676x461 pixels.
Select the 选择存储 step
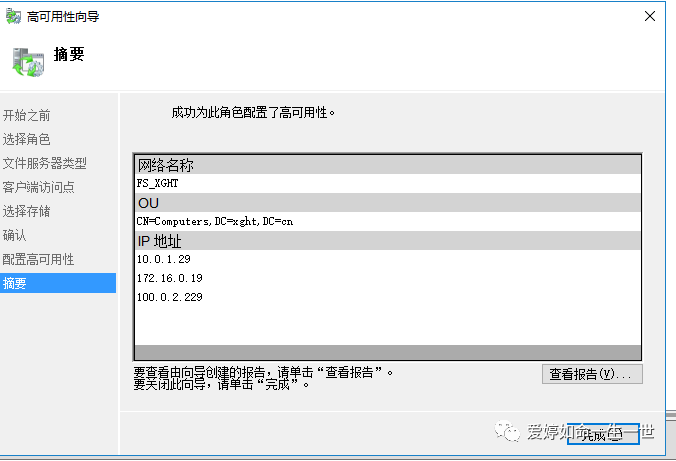tap(27, 211)
